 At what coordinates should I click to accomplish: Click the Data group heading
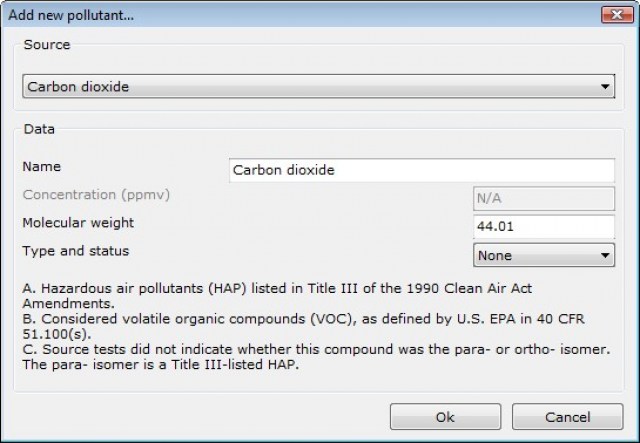click(39, 129)
